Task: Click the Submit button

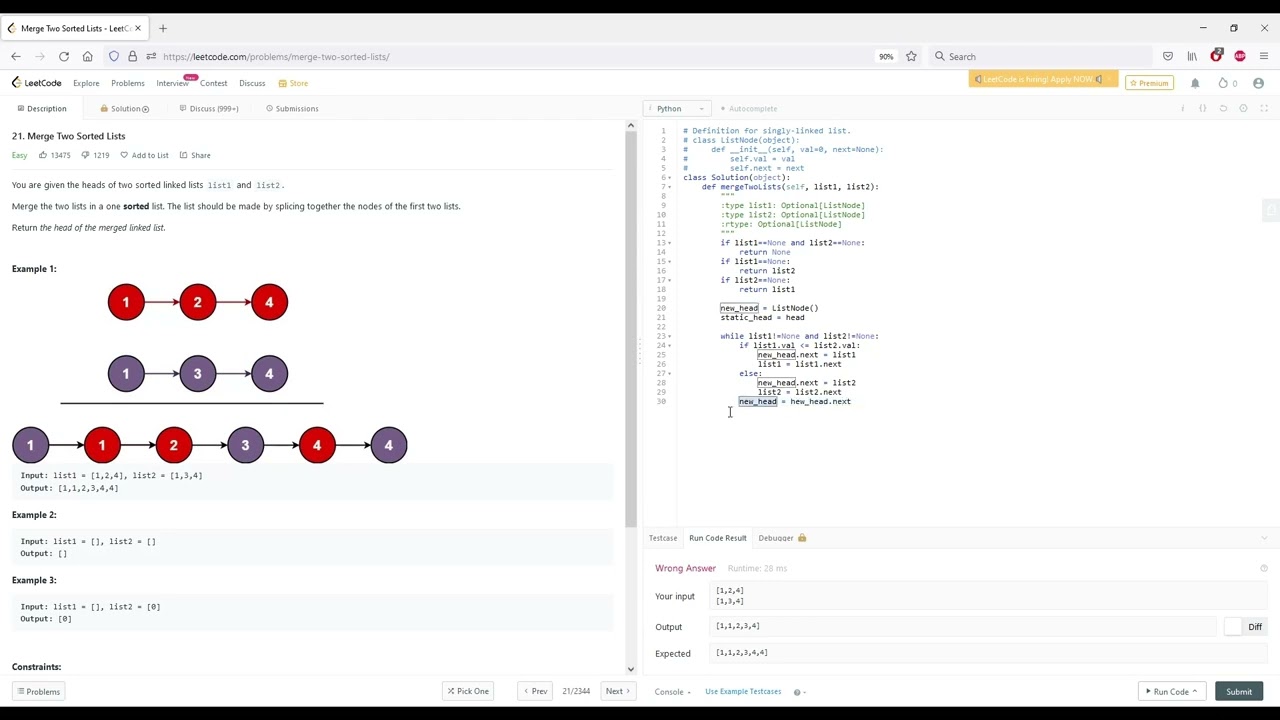Action: pyautogui.click(x=1238, y=692)
